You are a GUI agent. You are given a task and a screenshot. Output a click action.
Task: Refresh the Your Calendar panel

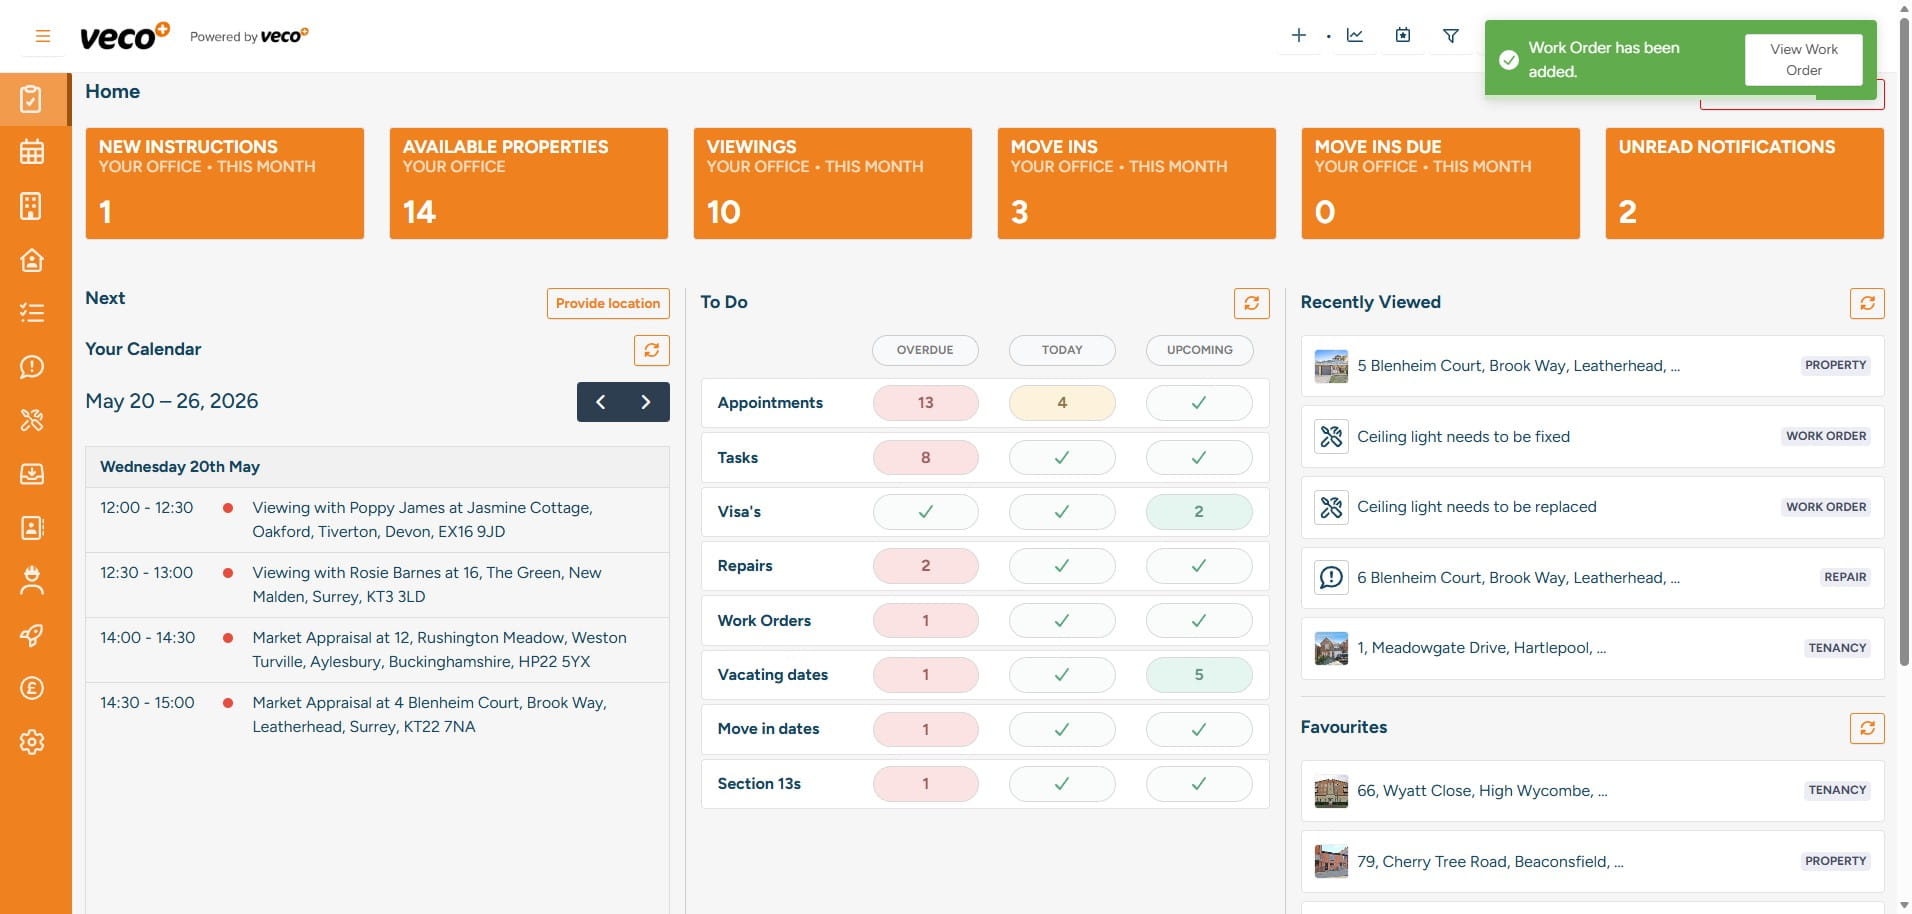pyautogui.click(x=652, y=350)
